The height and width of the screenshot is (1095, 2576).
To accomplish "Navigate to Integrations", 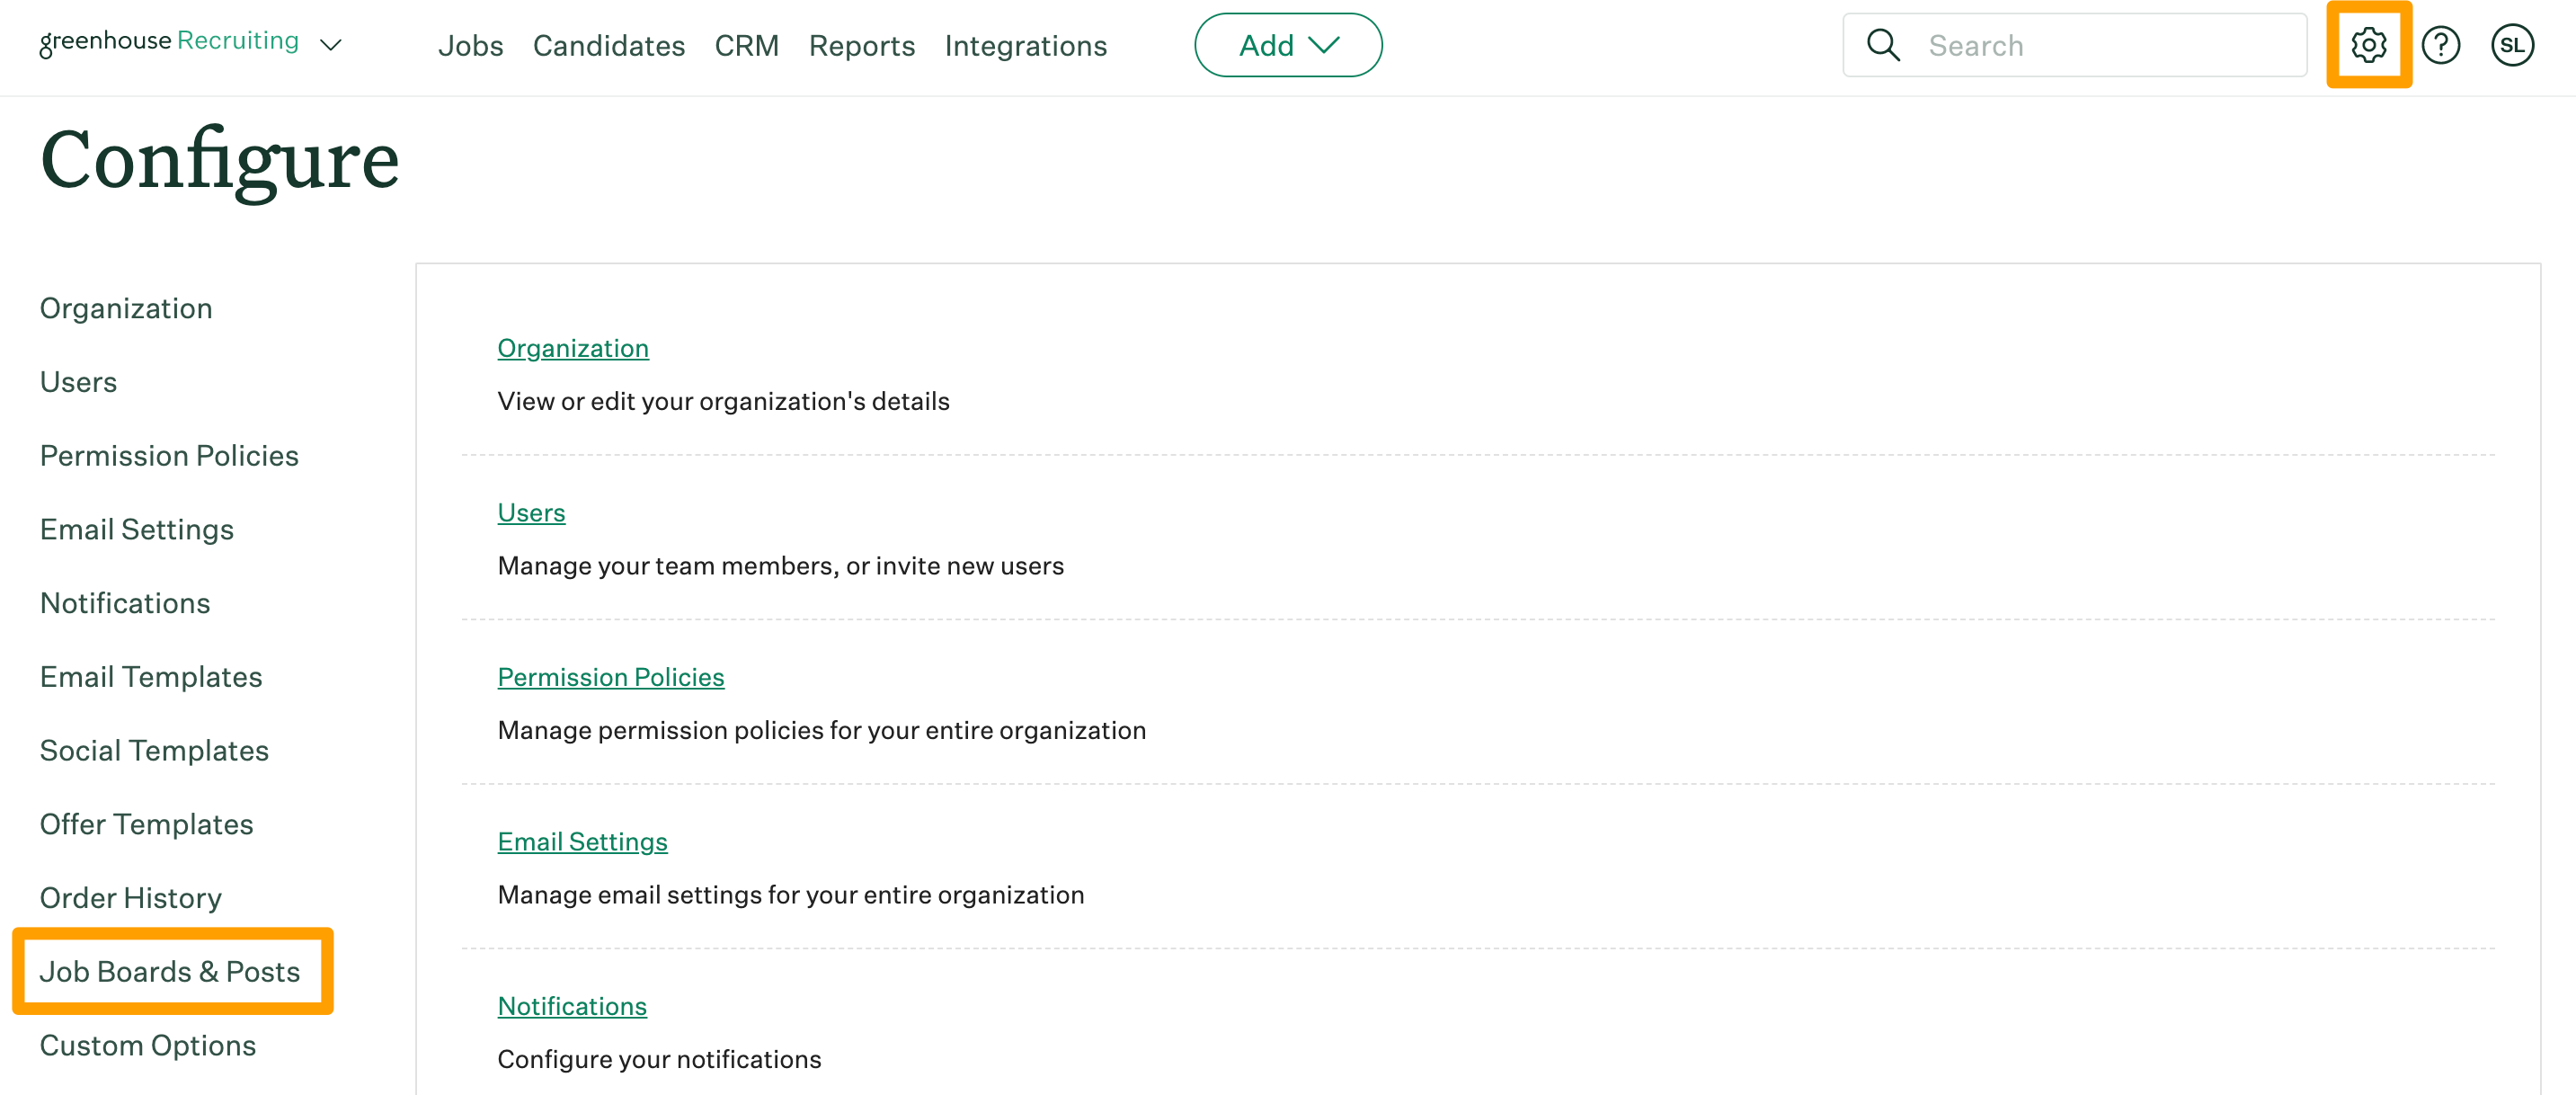I will click(x=1025, y=45).
